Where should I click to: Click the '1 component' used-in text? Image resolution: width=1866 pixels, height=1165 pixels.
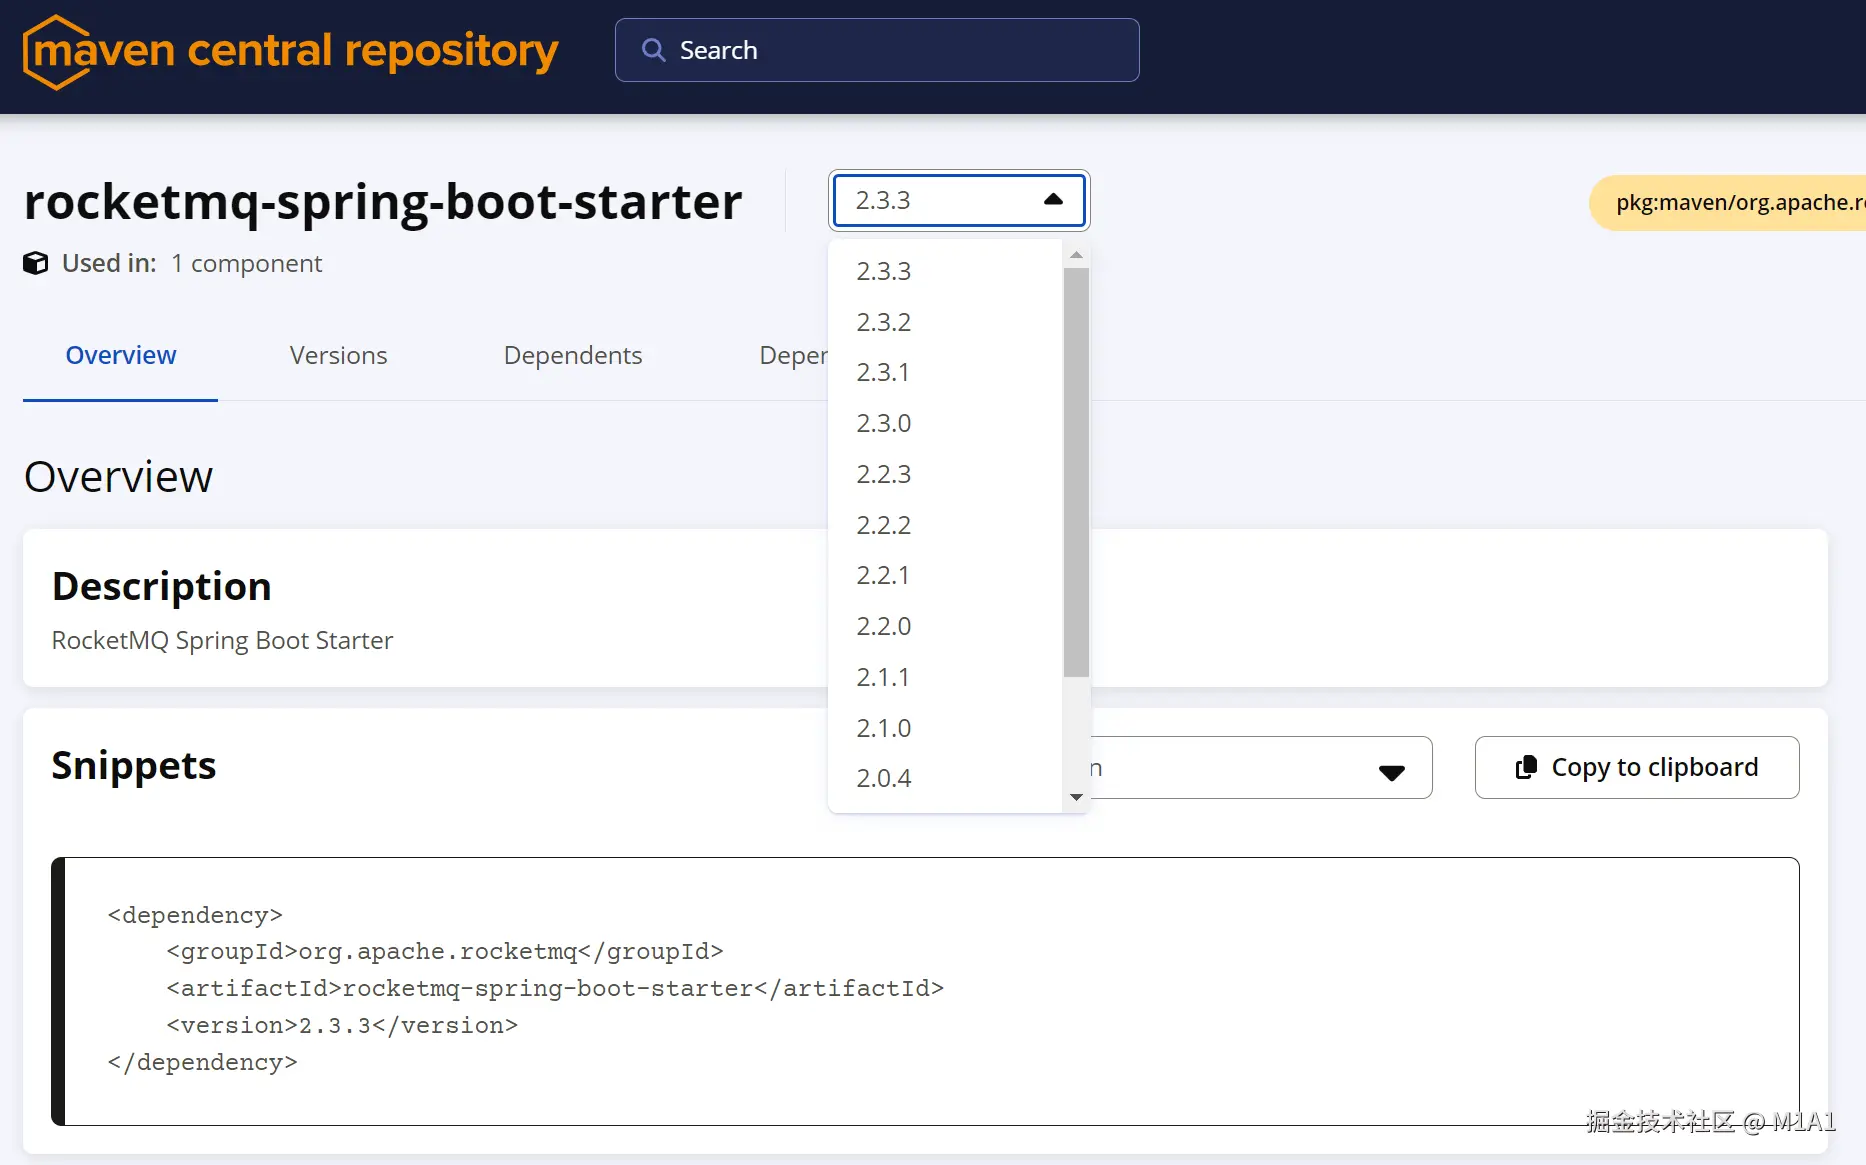(247, 263)
